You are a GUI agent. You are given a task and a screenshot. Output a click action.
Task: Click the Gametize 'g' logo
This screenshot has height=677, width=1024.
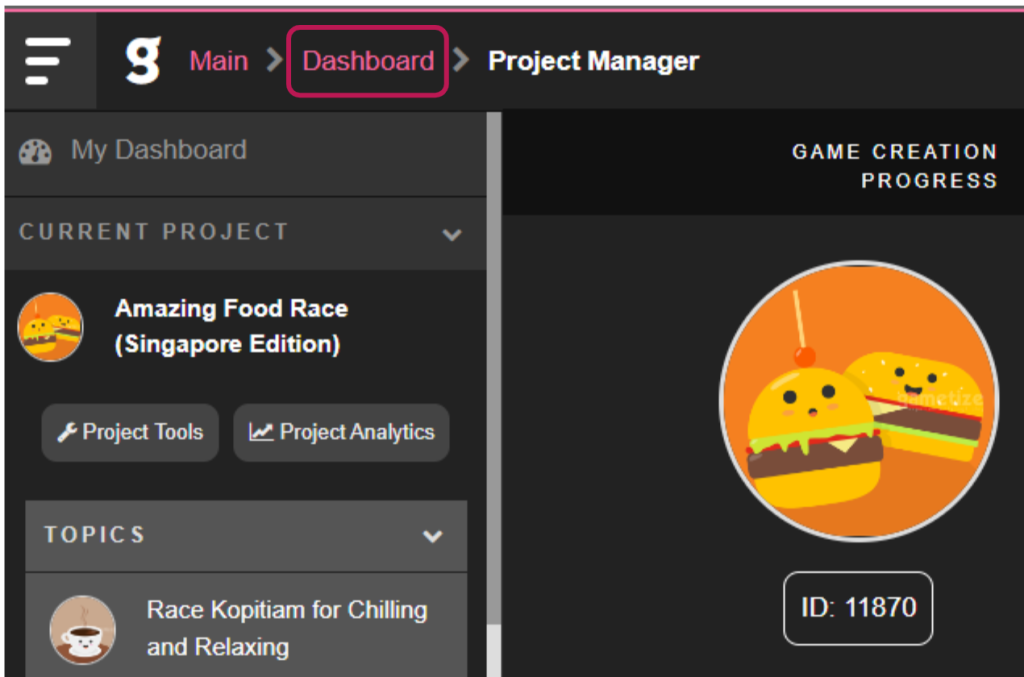coord(143,61)
